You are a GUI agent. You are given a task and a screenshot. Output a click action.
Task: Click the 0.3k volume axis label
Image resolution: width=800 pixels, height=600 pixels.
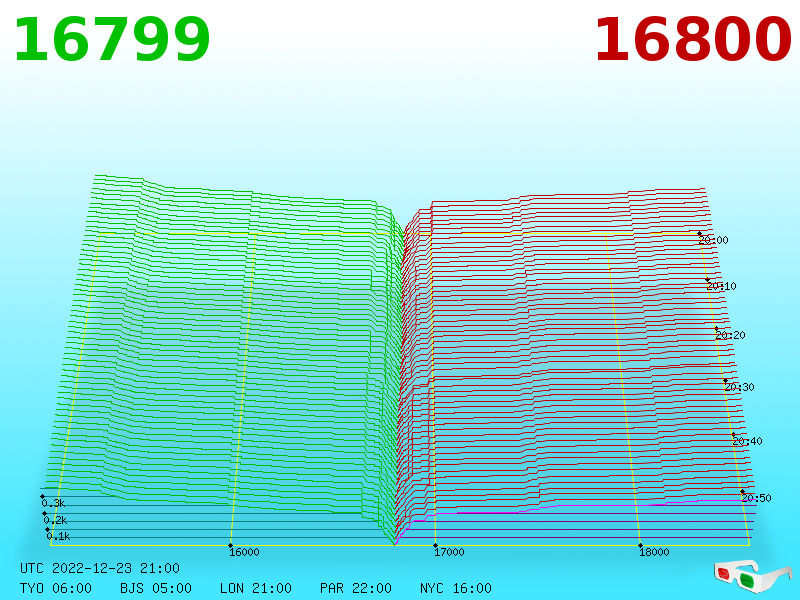pyautogui.click(x=53, y=503)
